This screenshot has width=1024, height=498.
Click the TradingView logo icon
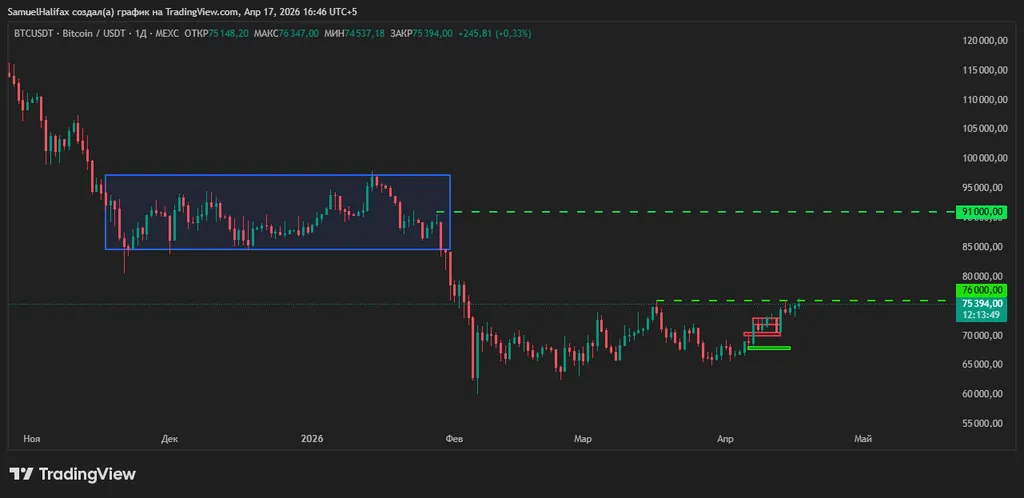(21, 474)
